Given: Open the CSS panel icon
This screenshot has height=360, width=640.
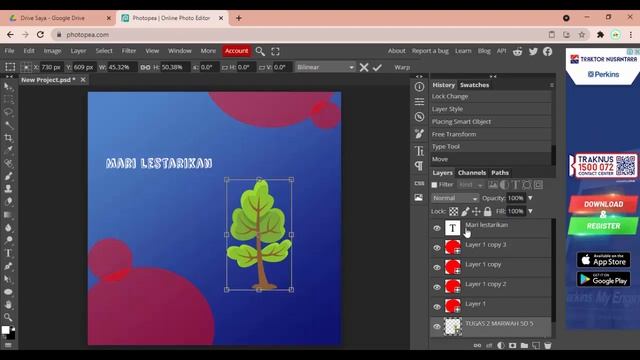Looking at the screenshot, I should tap(419, 183).
